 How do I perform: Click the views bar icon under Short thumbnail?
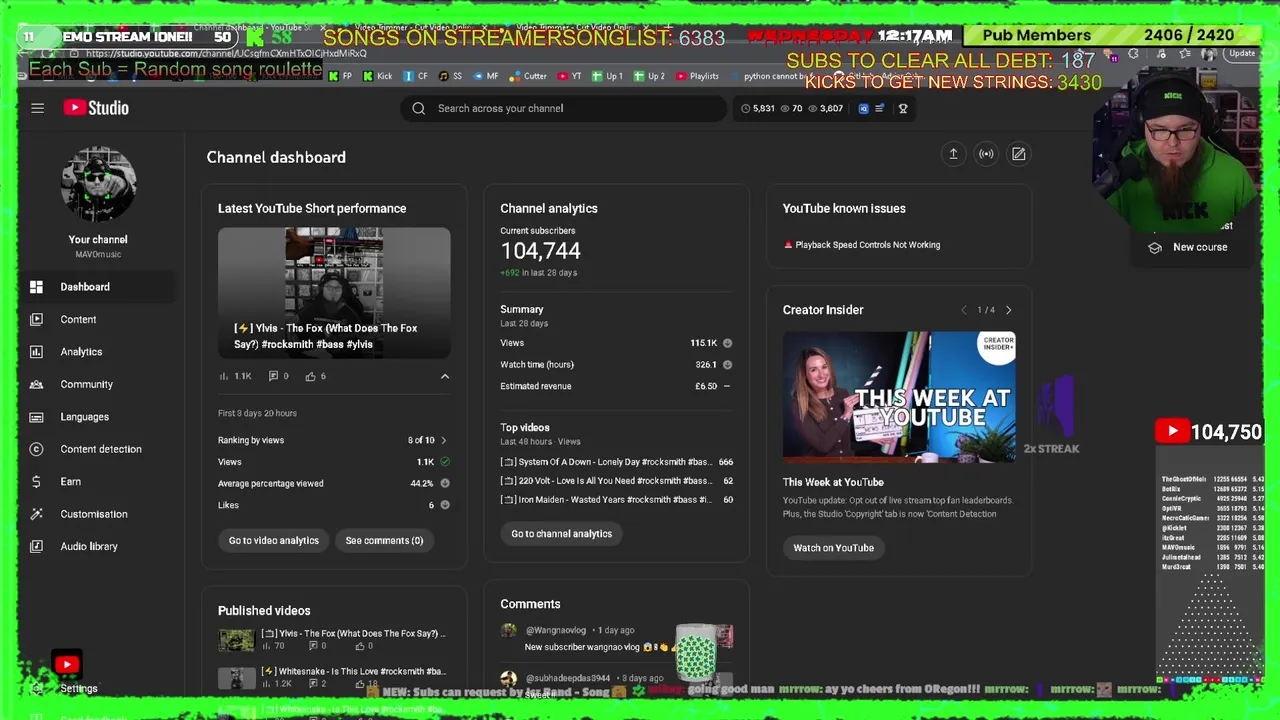224,376
